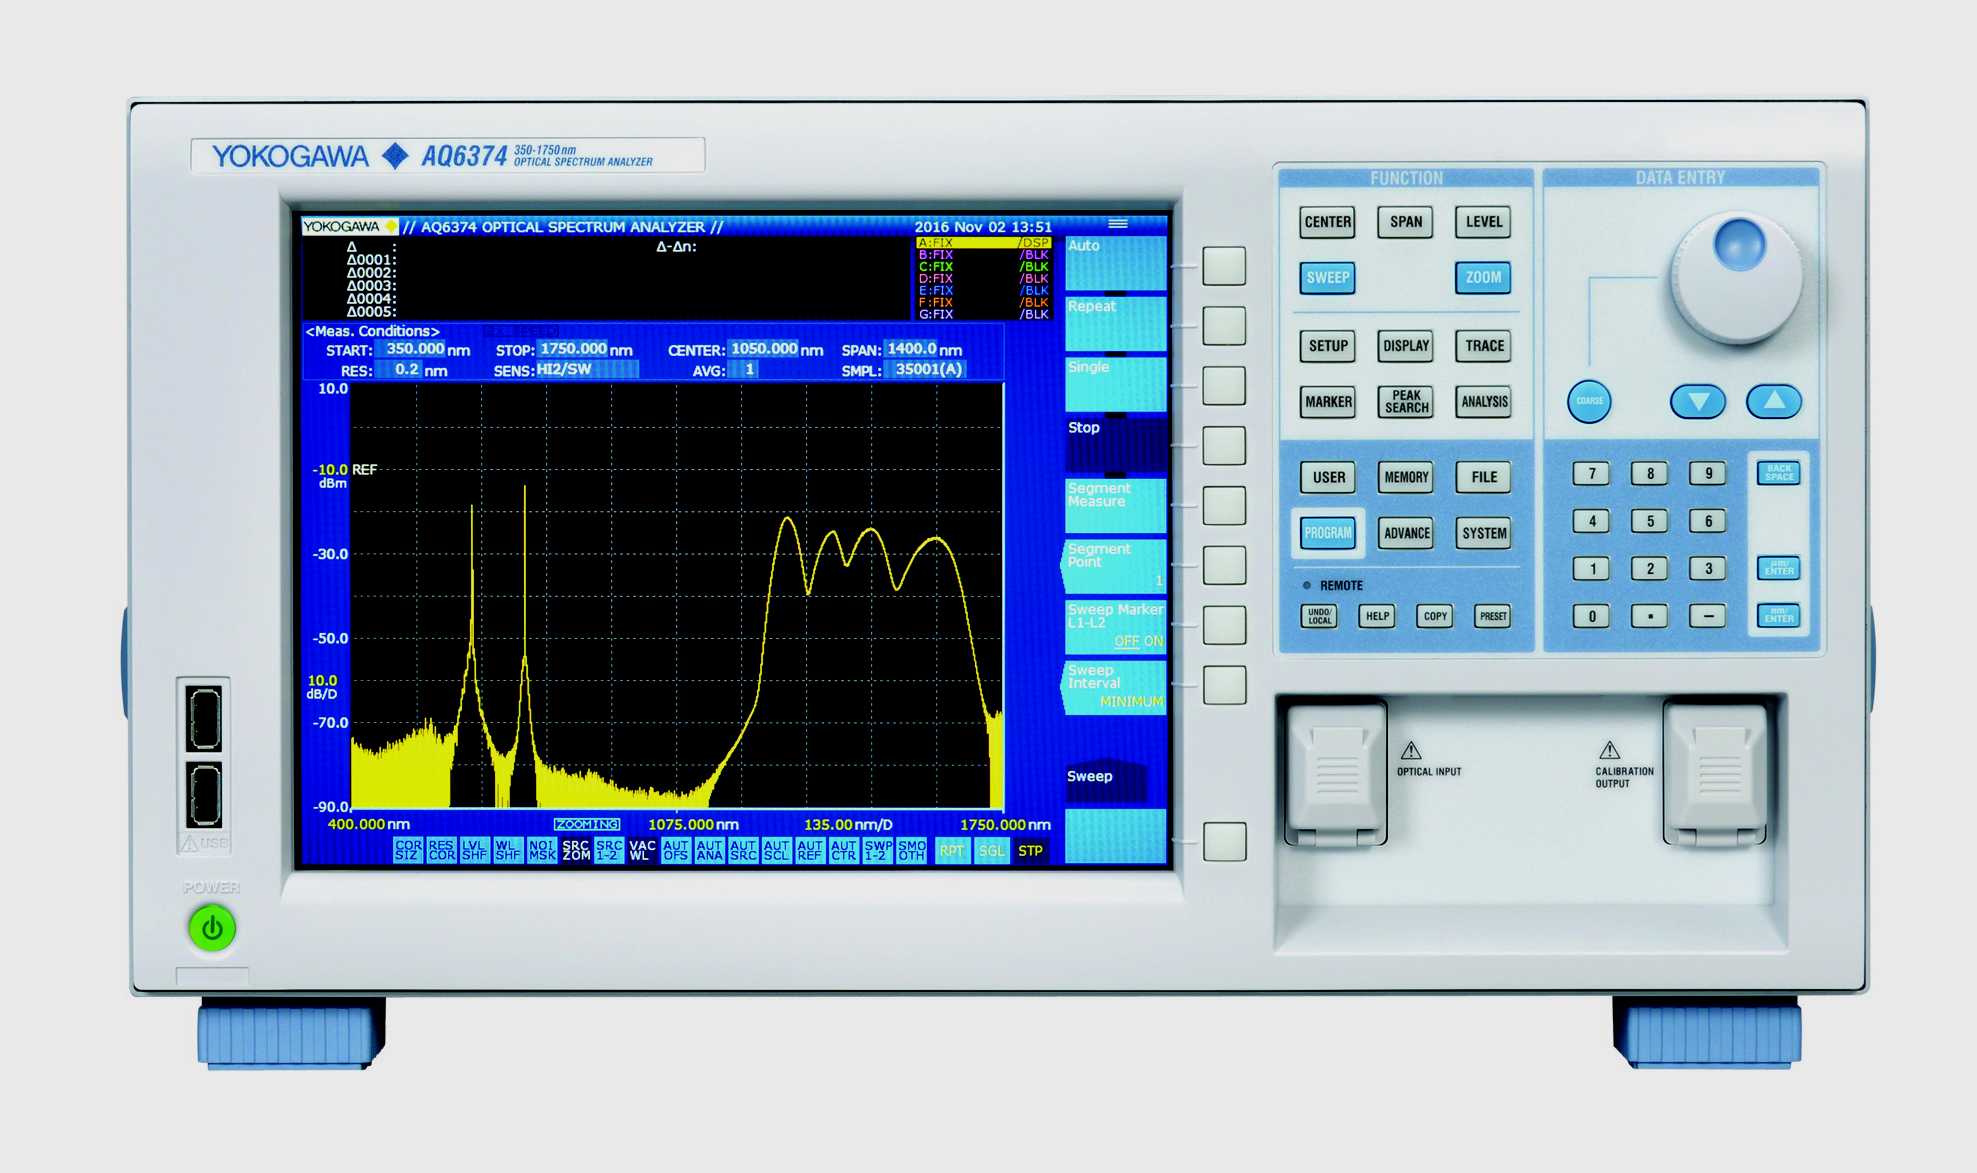Click the rotary data entry knob
The width and height of the screenshot is (1977, 1173).
pyautogui.click(x=1737, y=280)
